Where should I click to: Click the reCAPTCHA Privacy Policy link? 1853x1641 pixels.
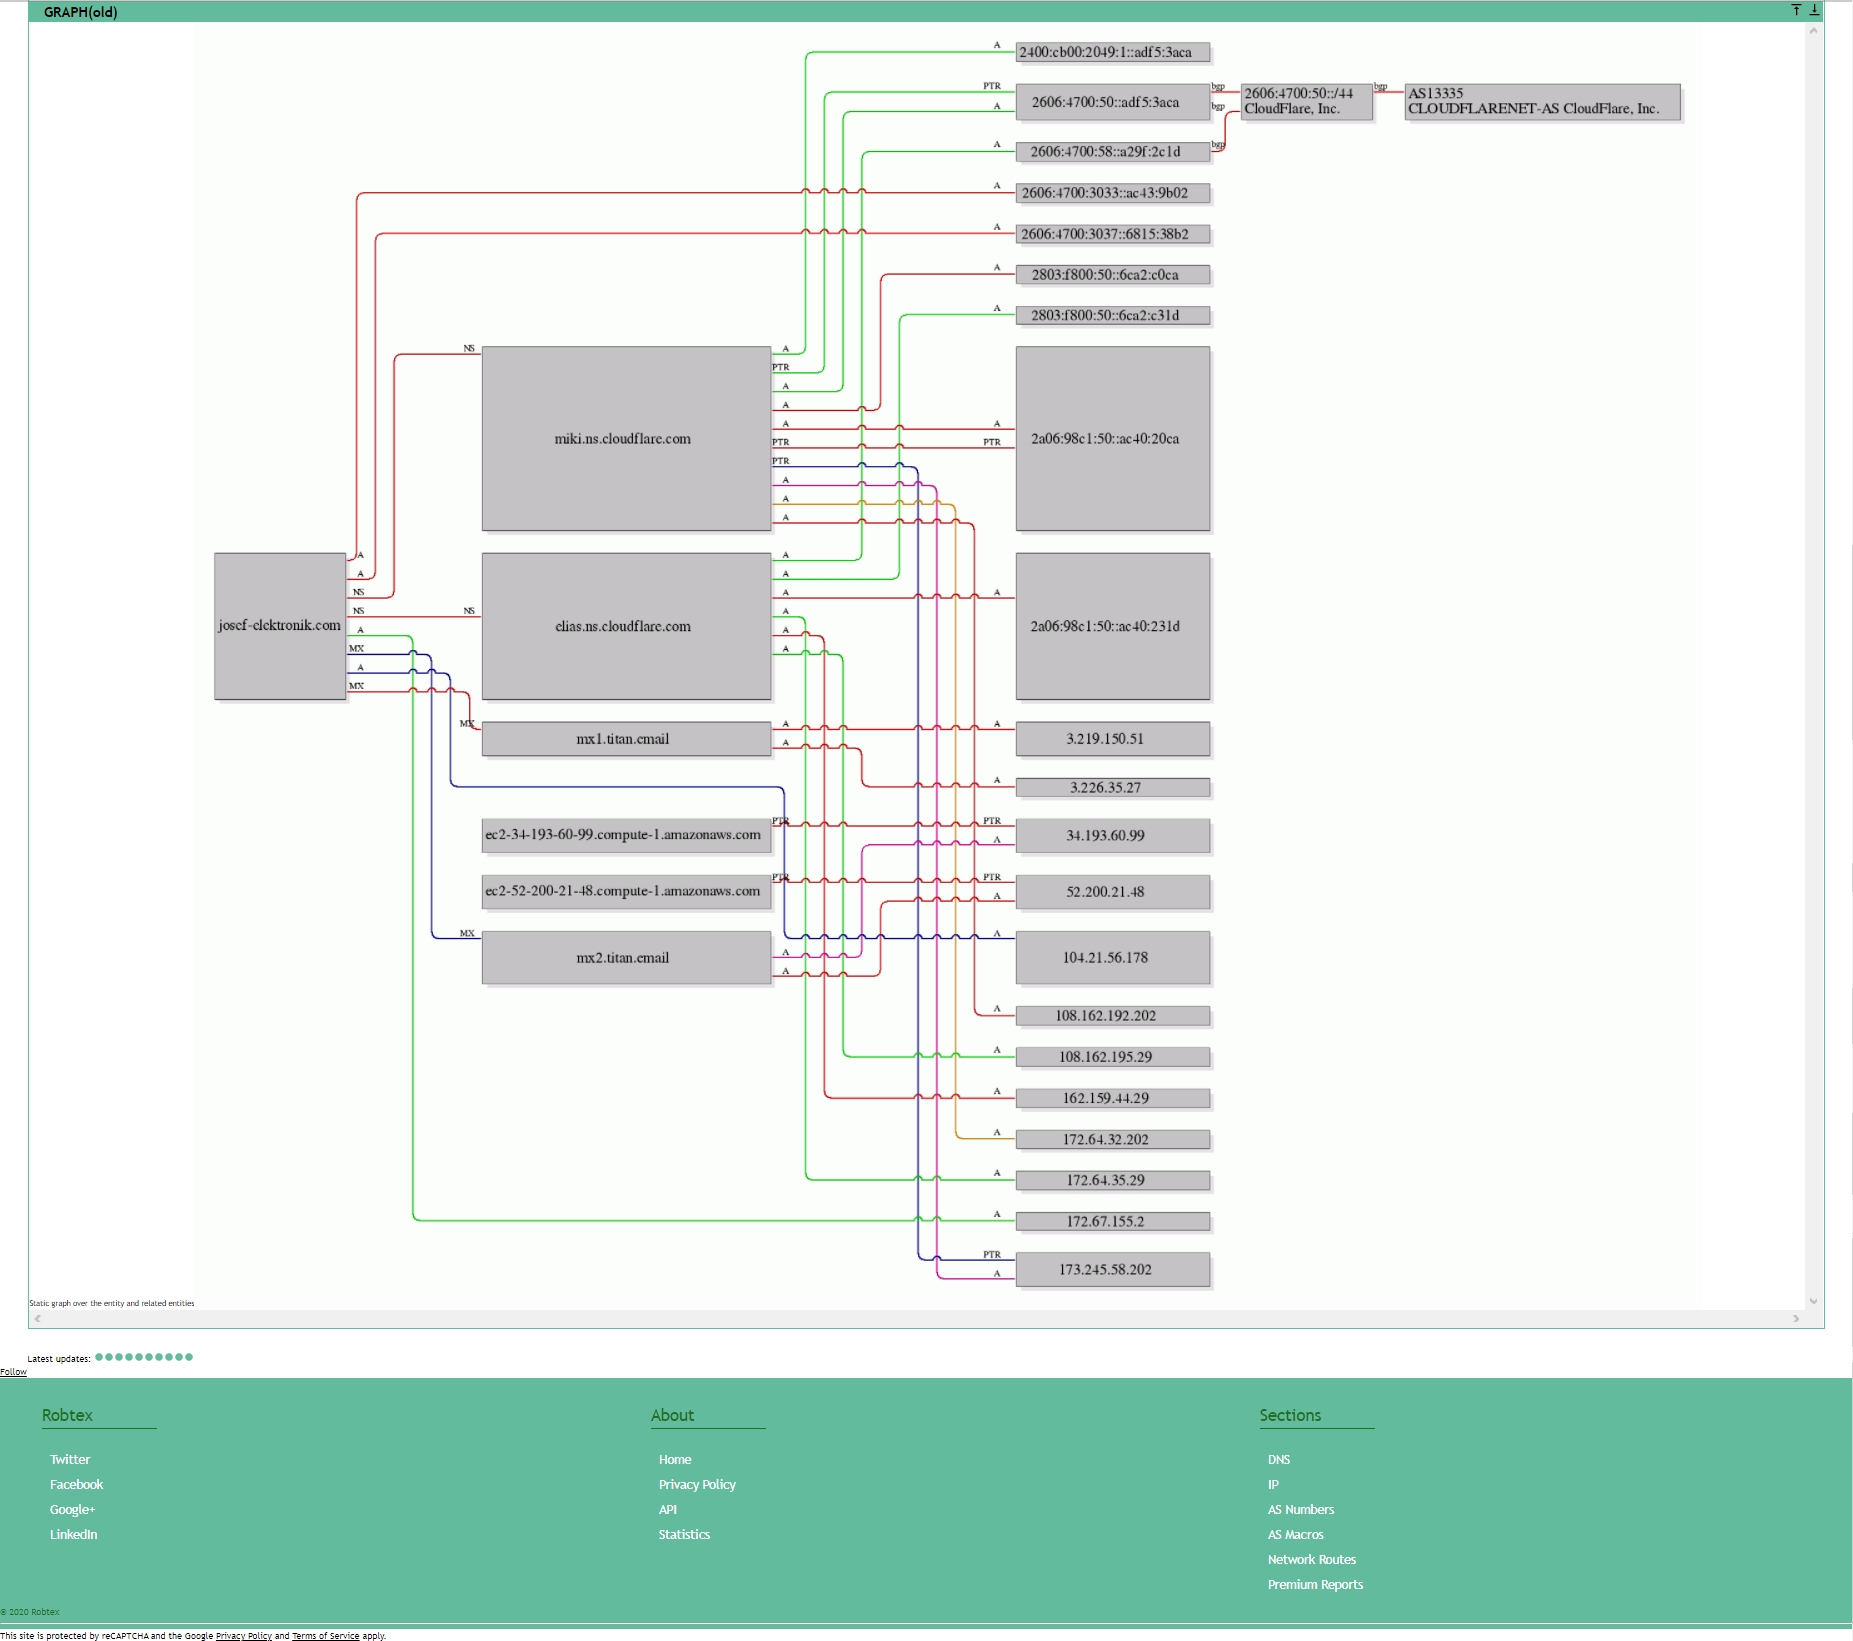tap(244, 1636)
